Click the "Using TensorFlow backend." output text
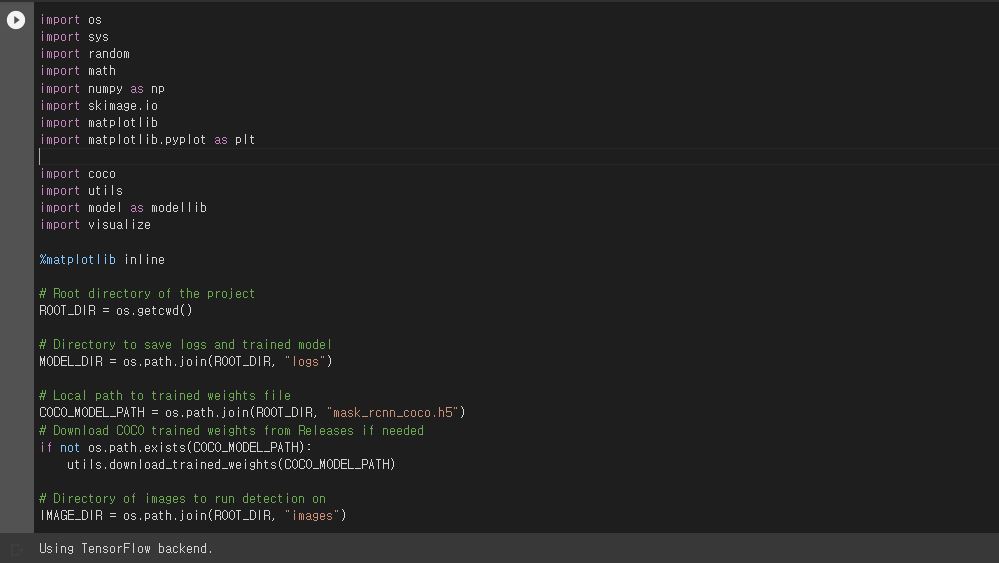The image size is (999, 563). pos(126,548)
